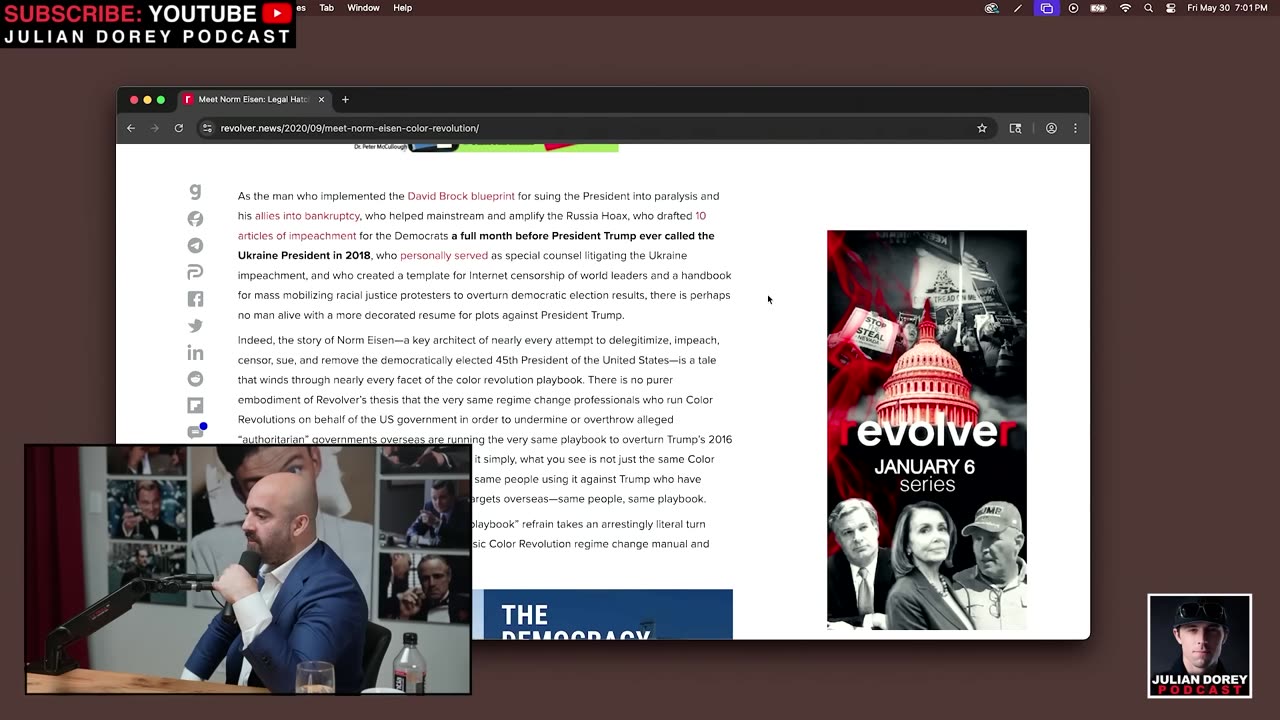Image resolution: width=1280 pixels, height=720 pixels.
Task: Open the allies into bankruptcy link
Action: pyautogui.click(x=307, y=216)
